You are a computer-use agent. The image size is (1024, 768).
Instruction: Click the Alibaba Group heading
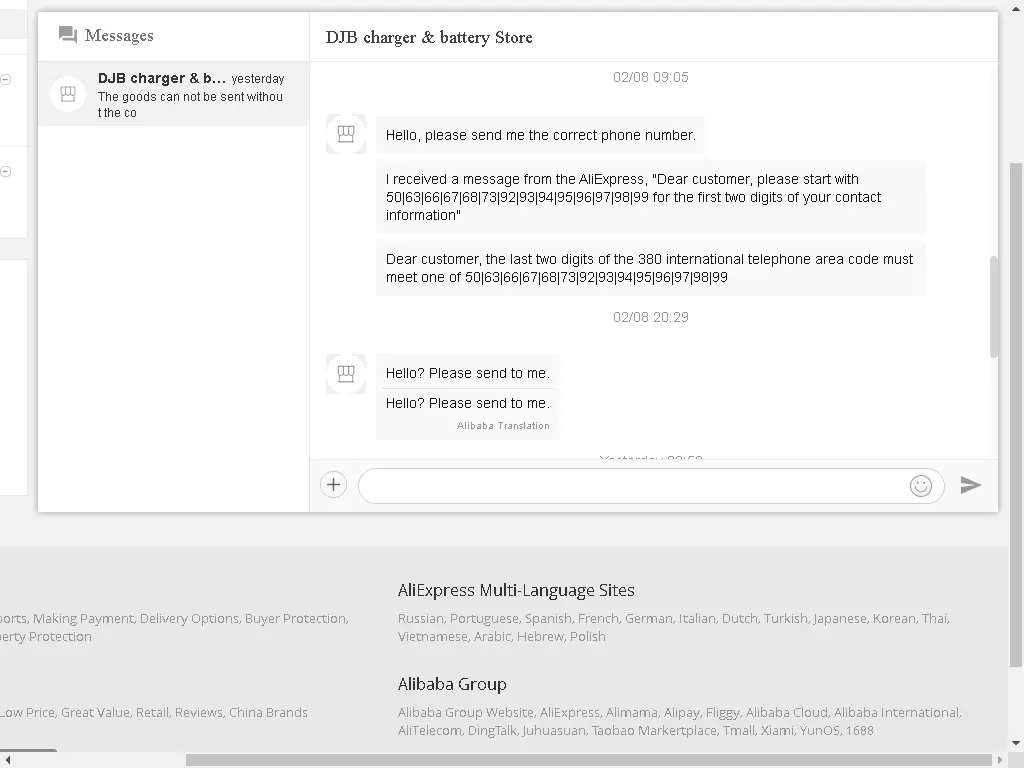[x=452, y=684]
